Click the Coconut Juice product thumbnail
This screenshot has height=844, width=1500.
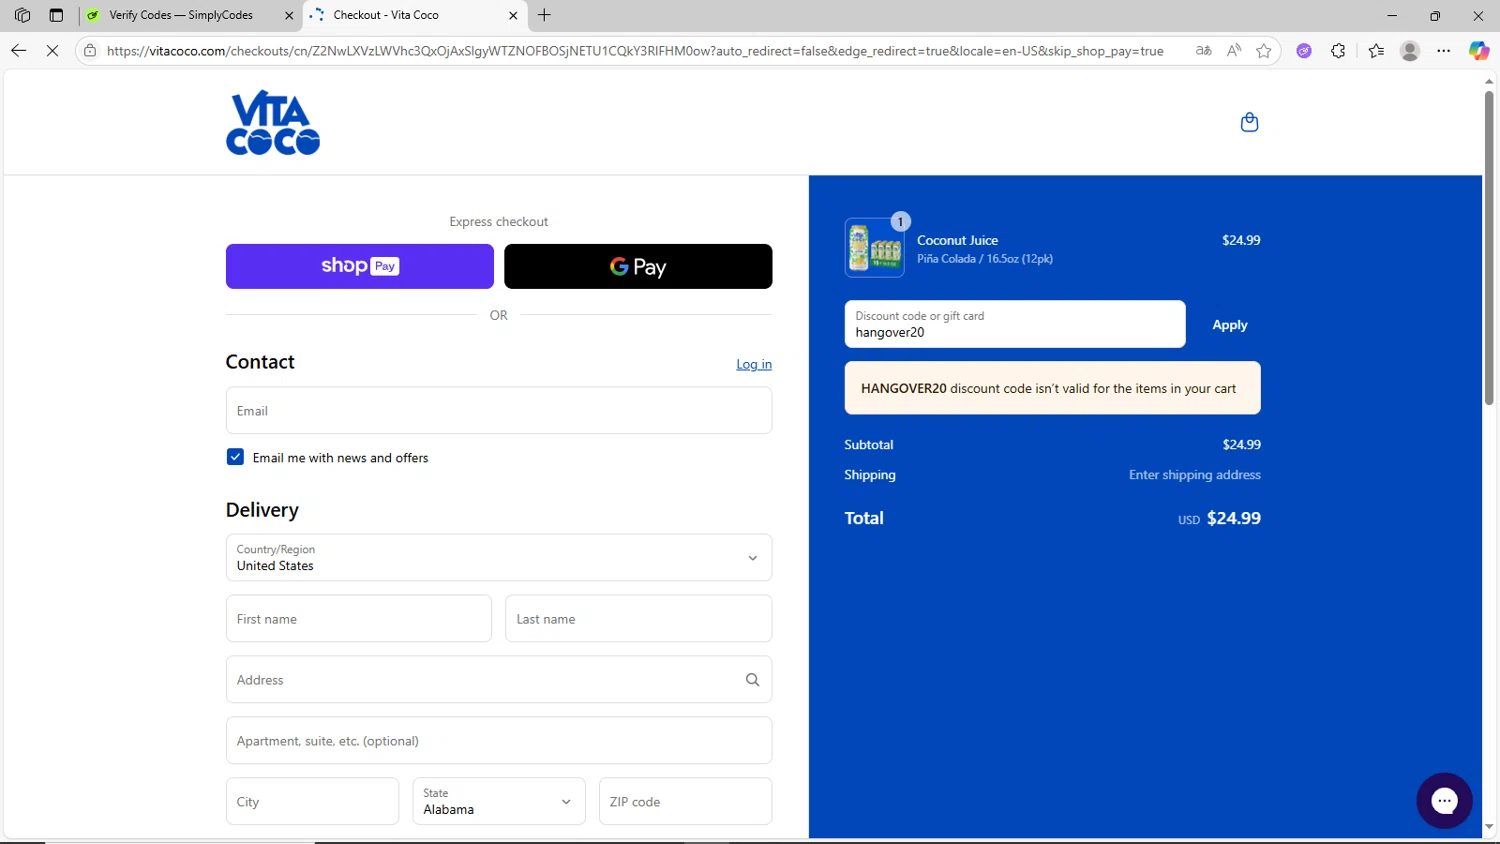[875, 247]
